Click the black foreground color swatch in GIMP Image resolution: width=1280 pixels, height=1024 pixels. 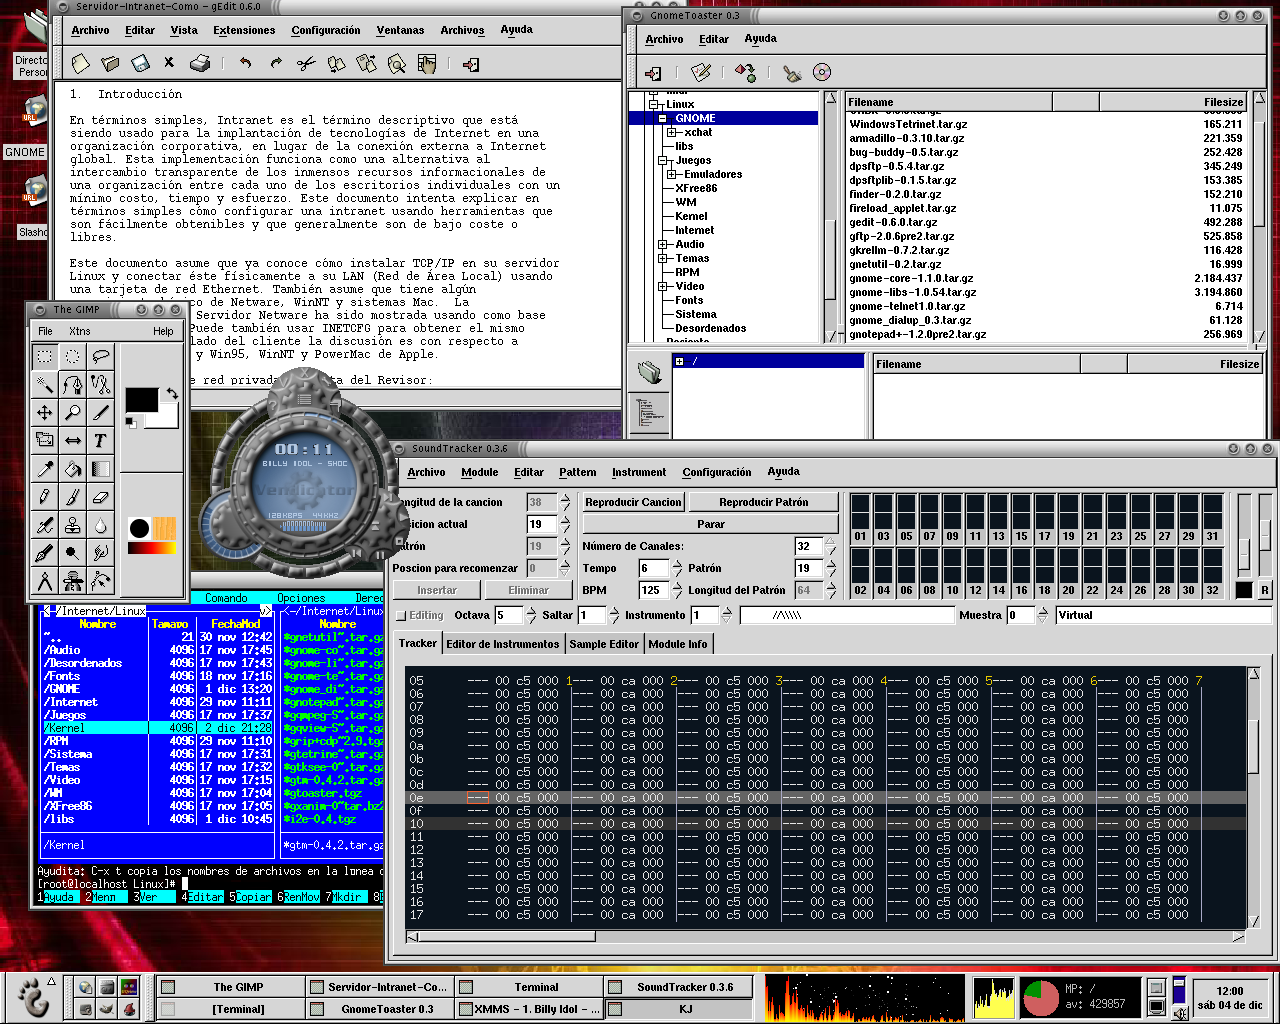coord(141,401)
